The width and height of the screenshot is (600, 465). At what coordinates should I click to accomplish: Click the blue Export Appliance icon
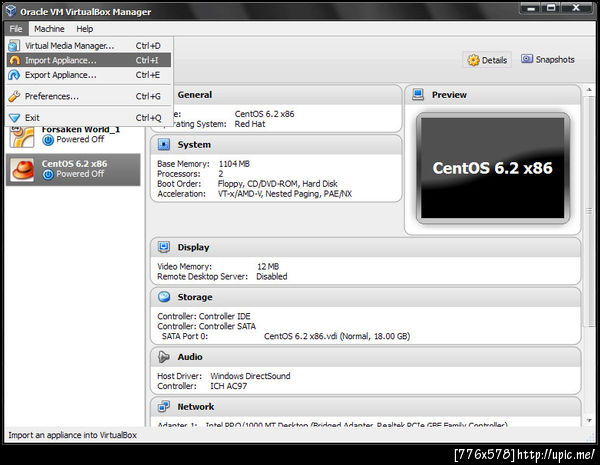pos(14,75)
